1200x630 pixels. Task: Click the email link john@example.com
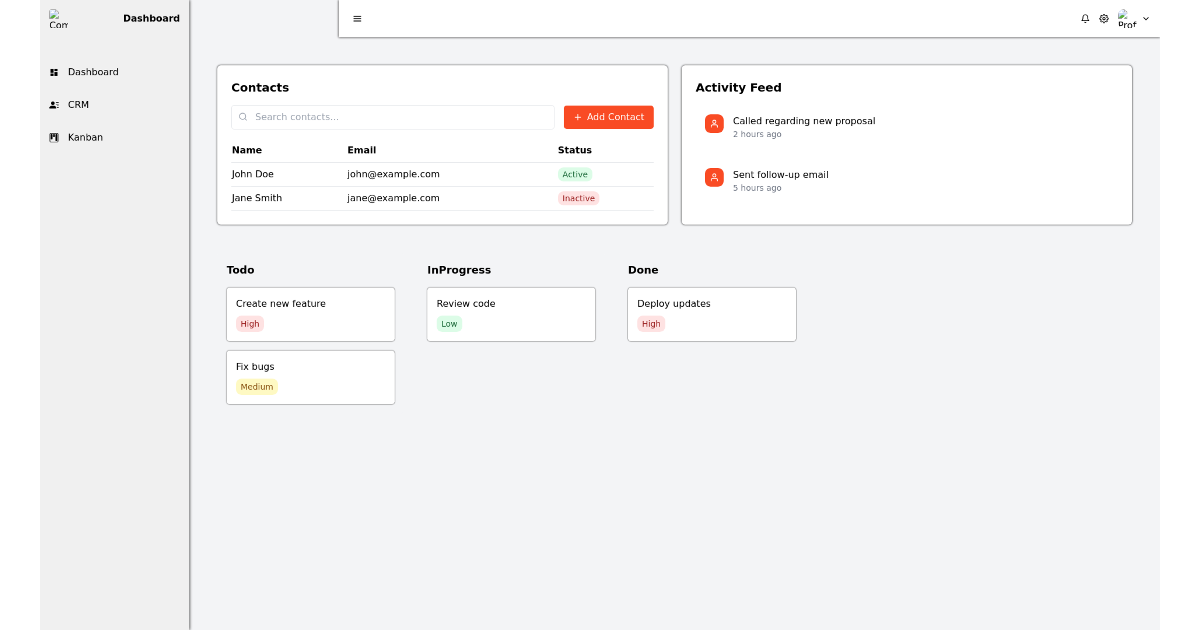[x=393, y=173]
